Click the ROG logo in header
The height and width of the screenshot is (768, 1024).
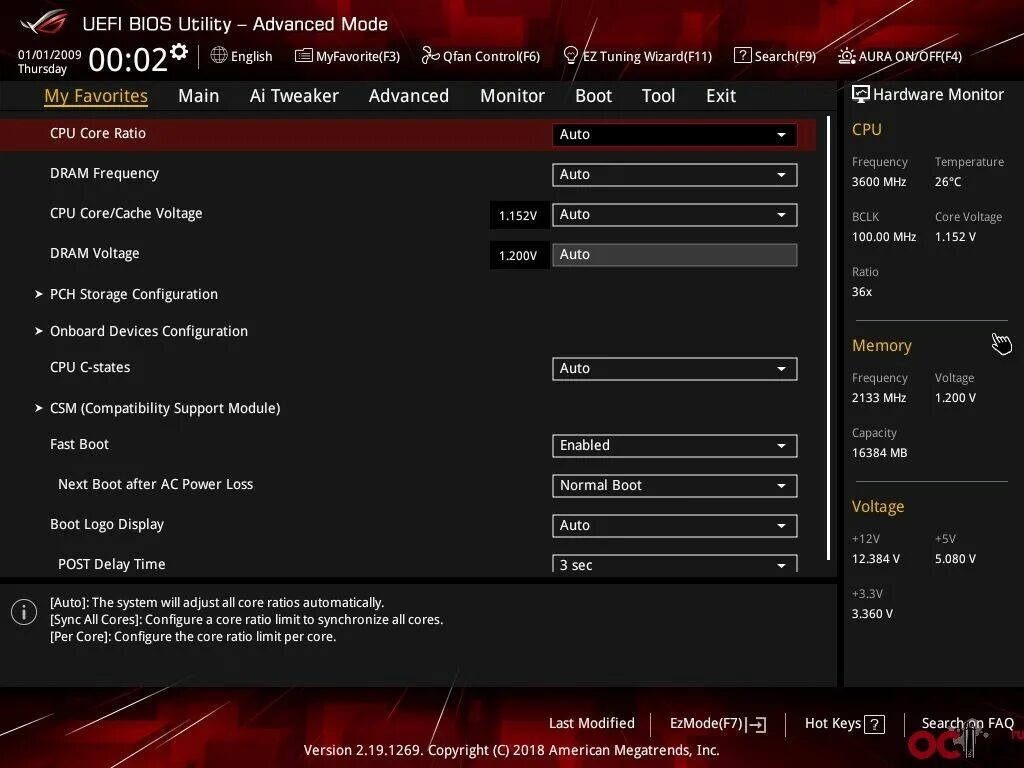(44, 22)
